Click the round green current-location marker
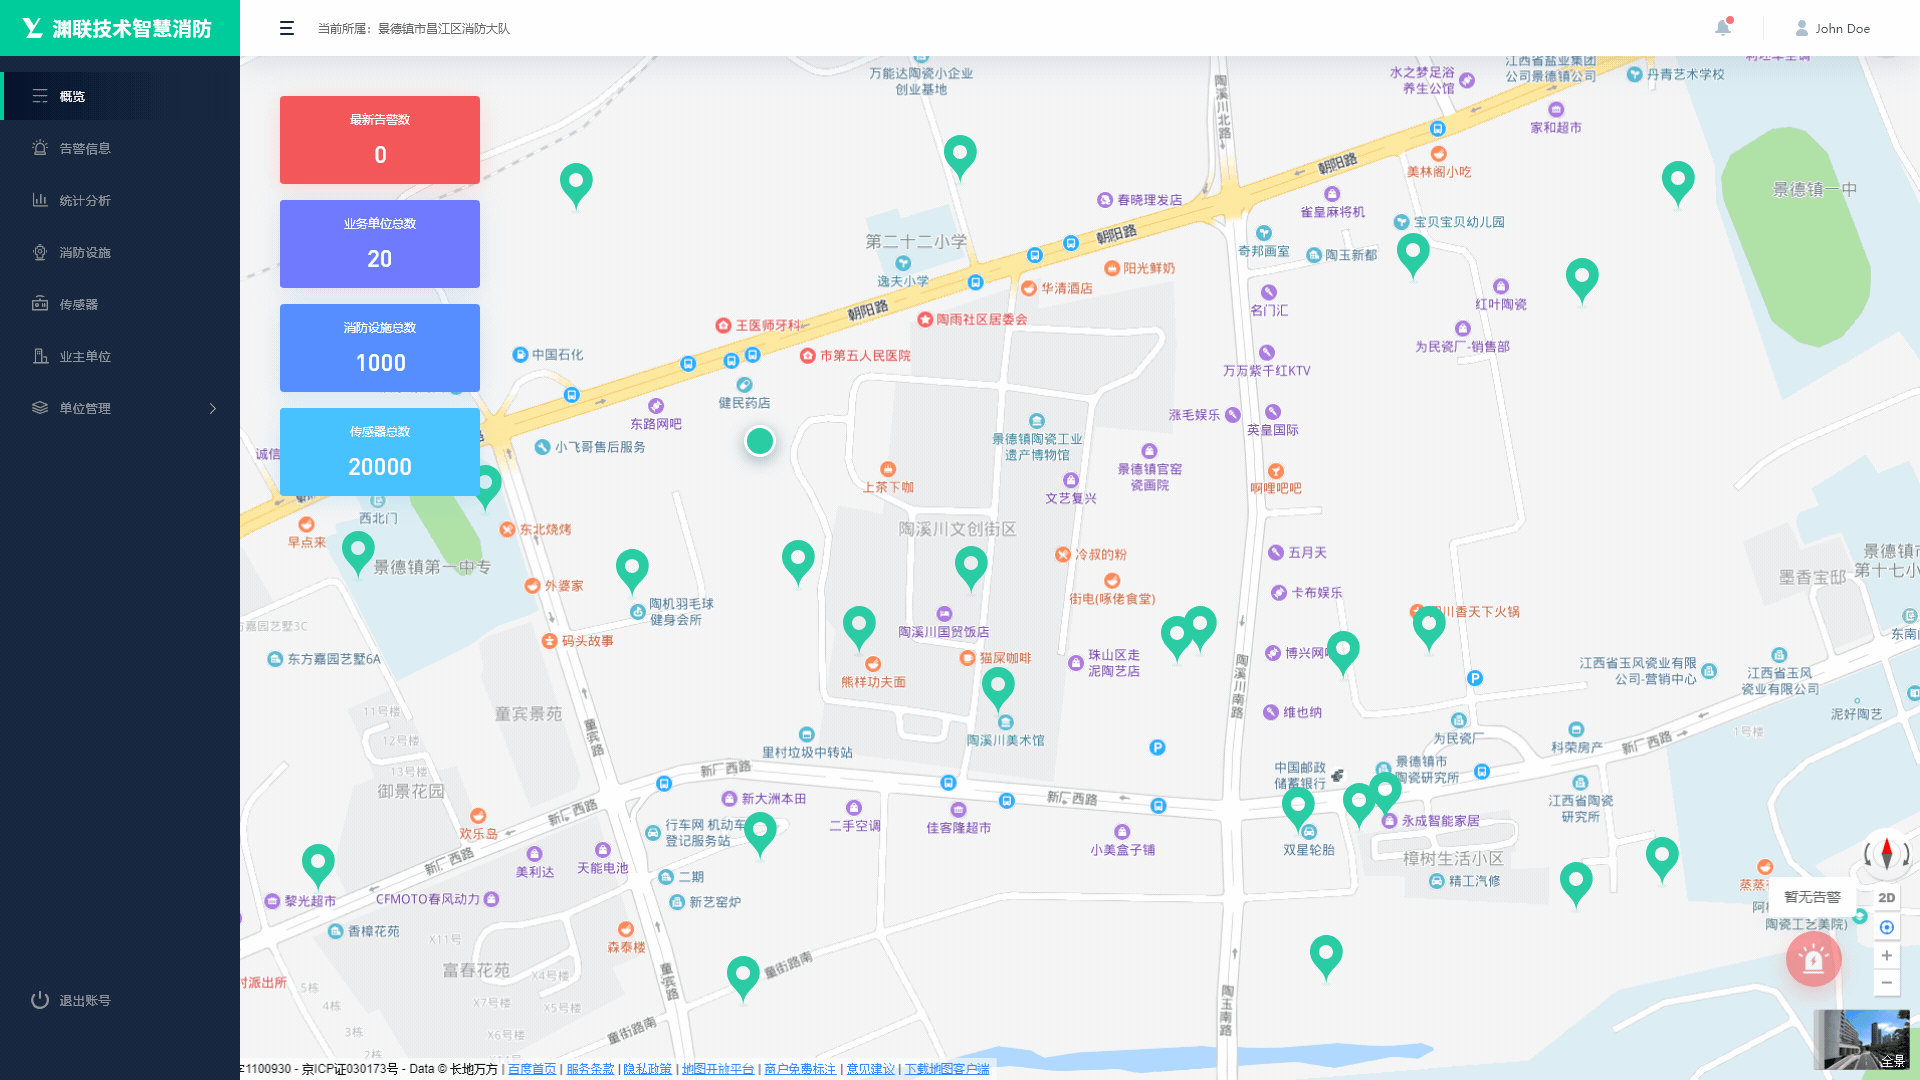 coord(760,441)
